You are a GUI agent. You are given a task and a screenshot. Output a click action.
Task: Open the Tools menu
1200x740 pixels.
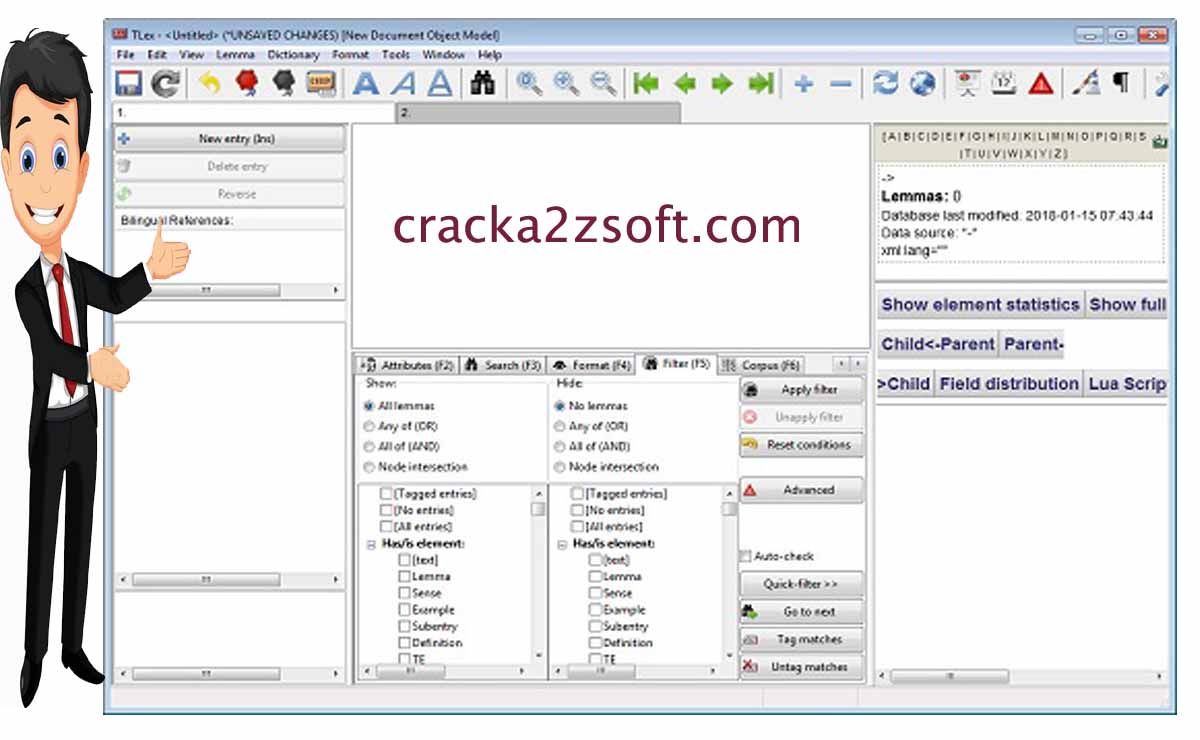396,55
